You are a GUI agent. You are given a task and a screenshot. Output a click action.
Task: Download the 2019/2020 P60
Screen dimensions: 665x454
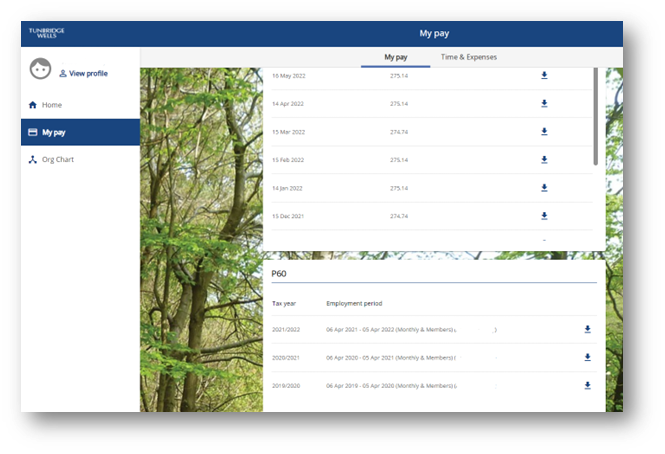587,386
